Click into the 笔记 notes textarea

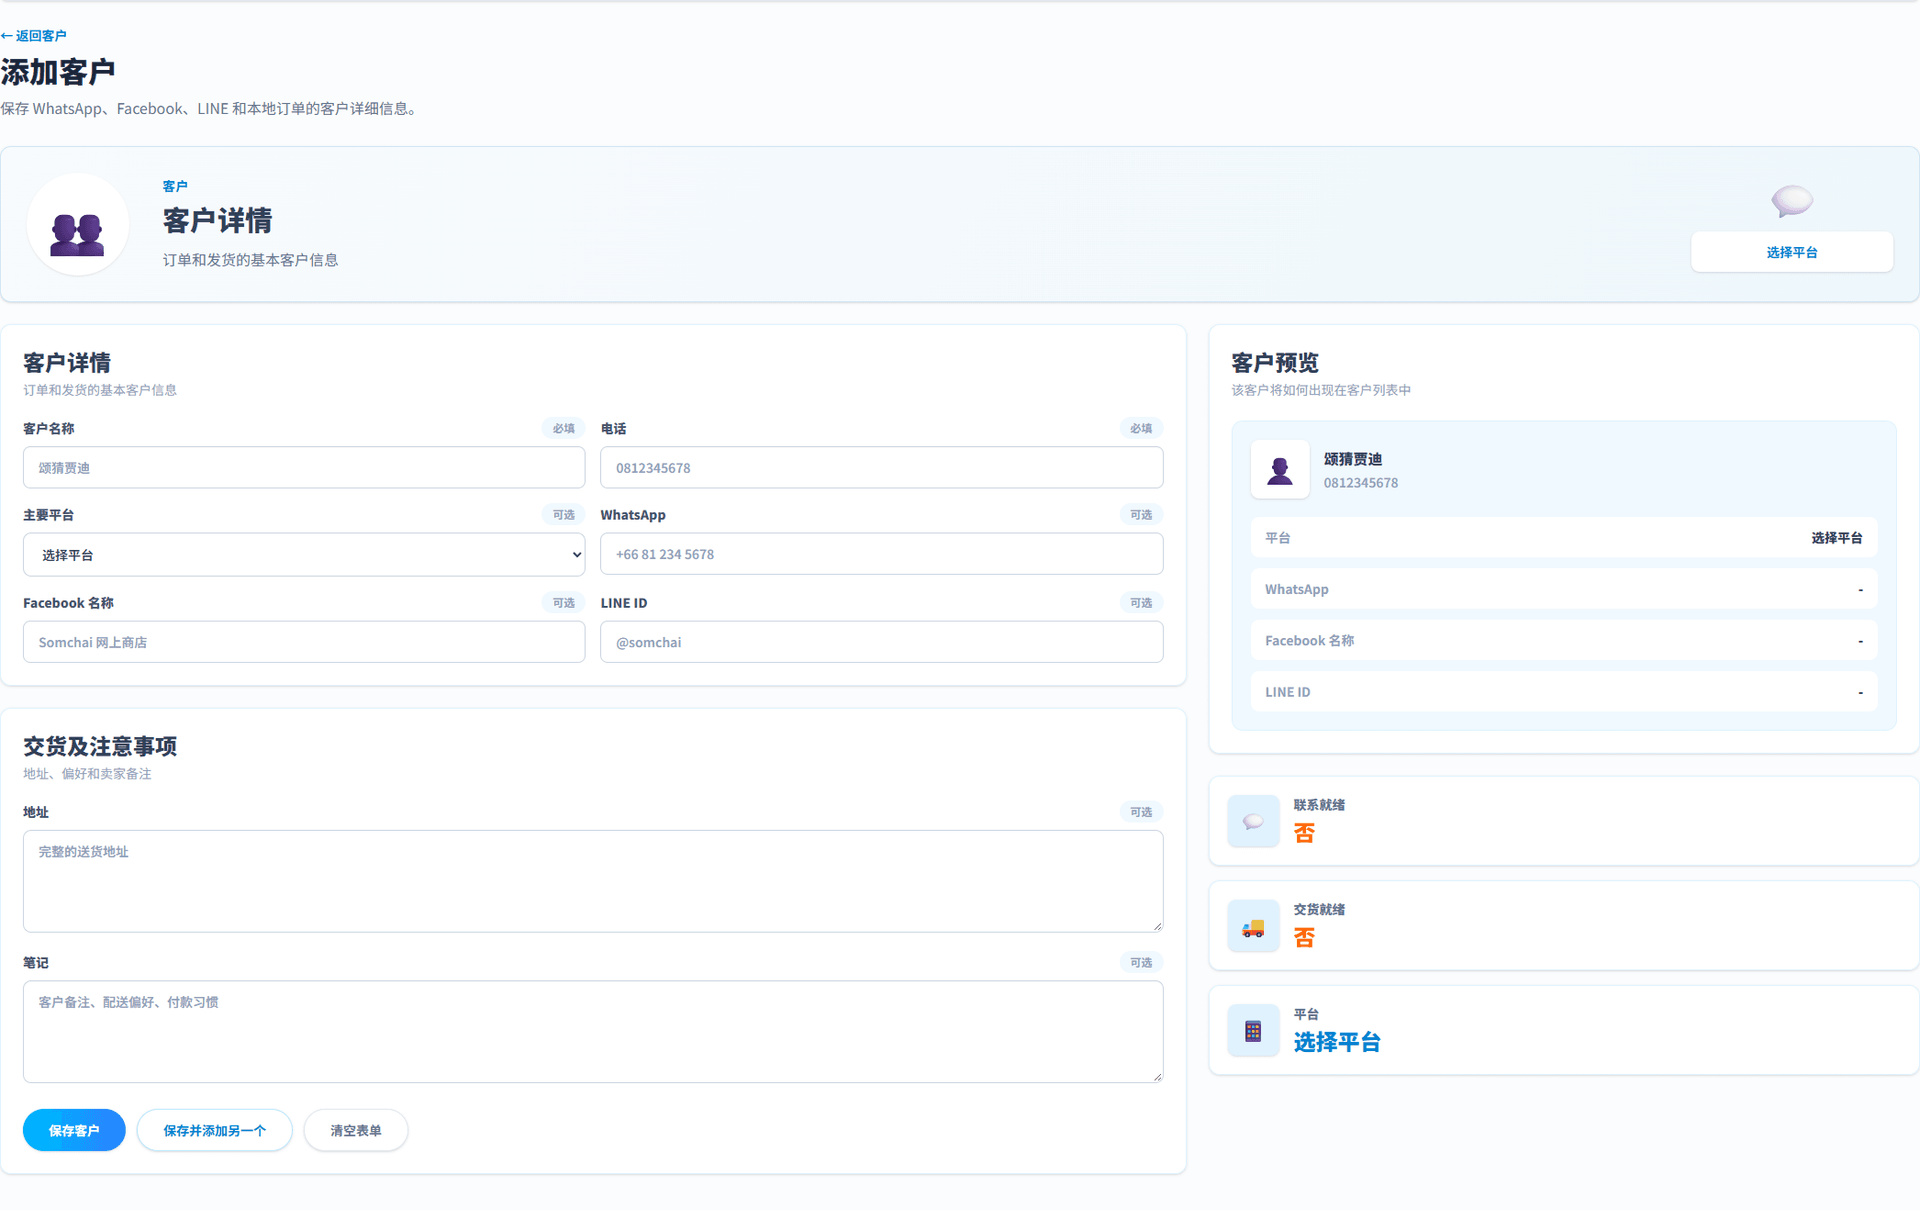(593, 1031)
